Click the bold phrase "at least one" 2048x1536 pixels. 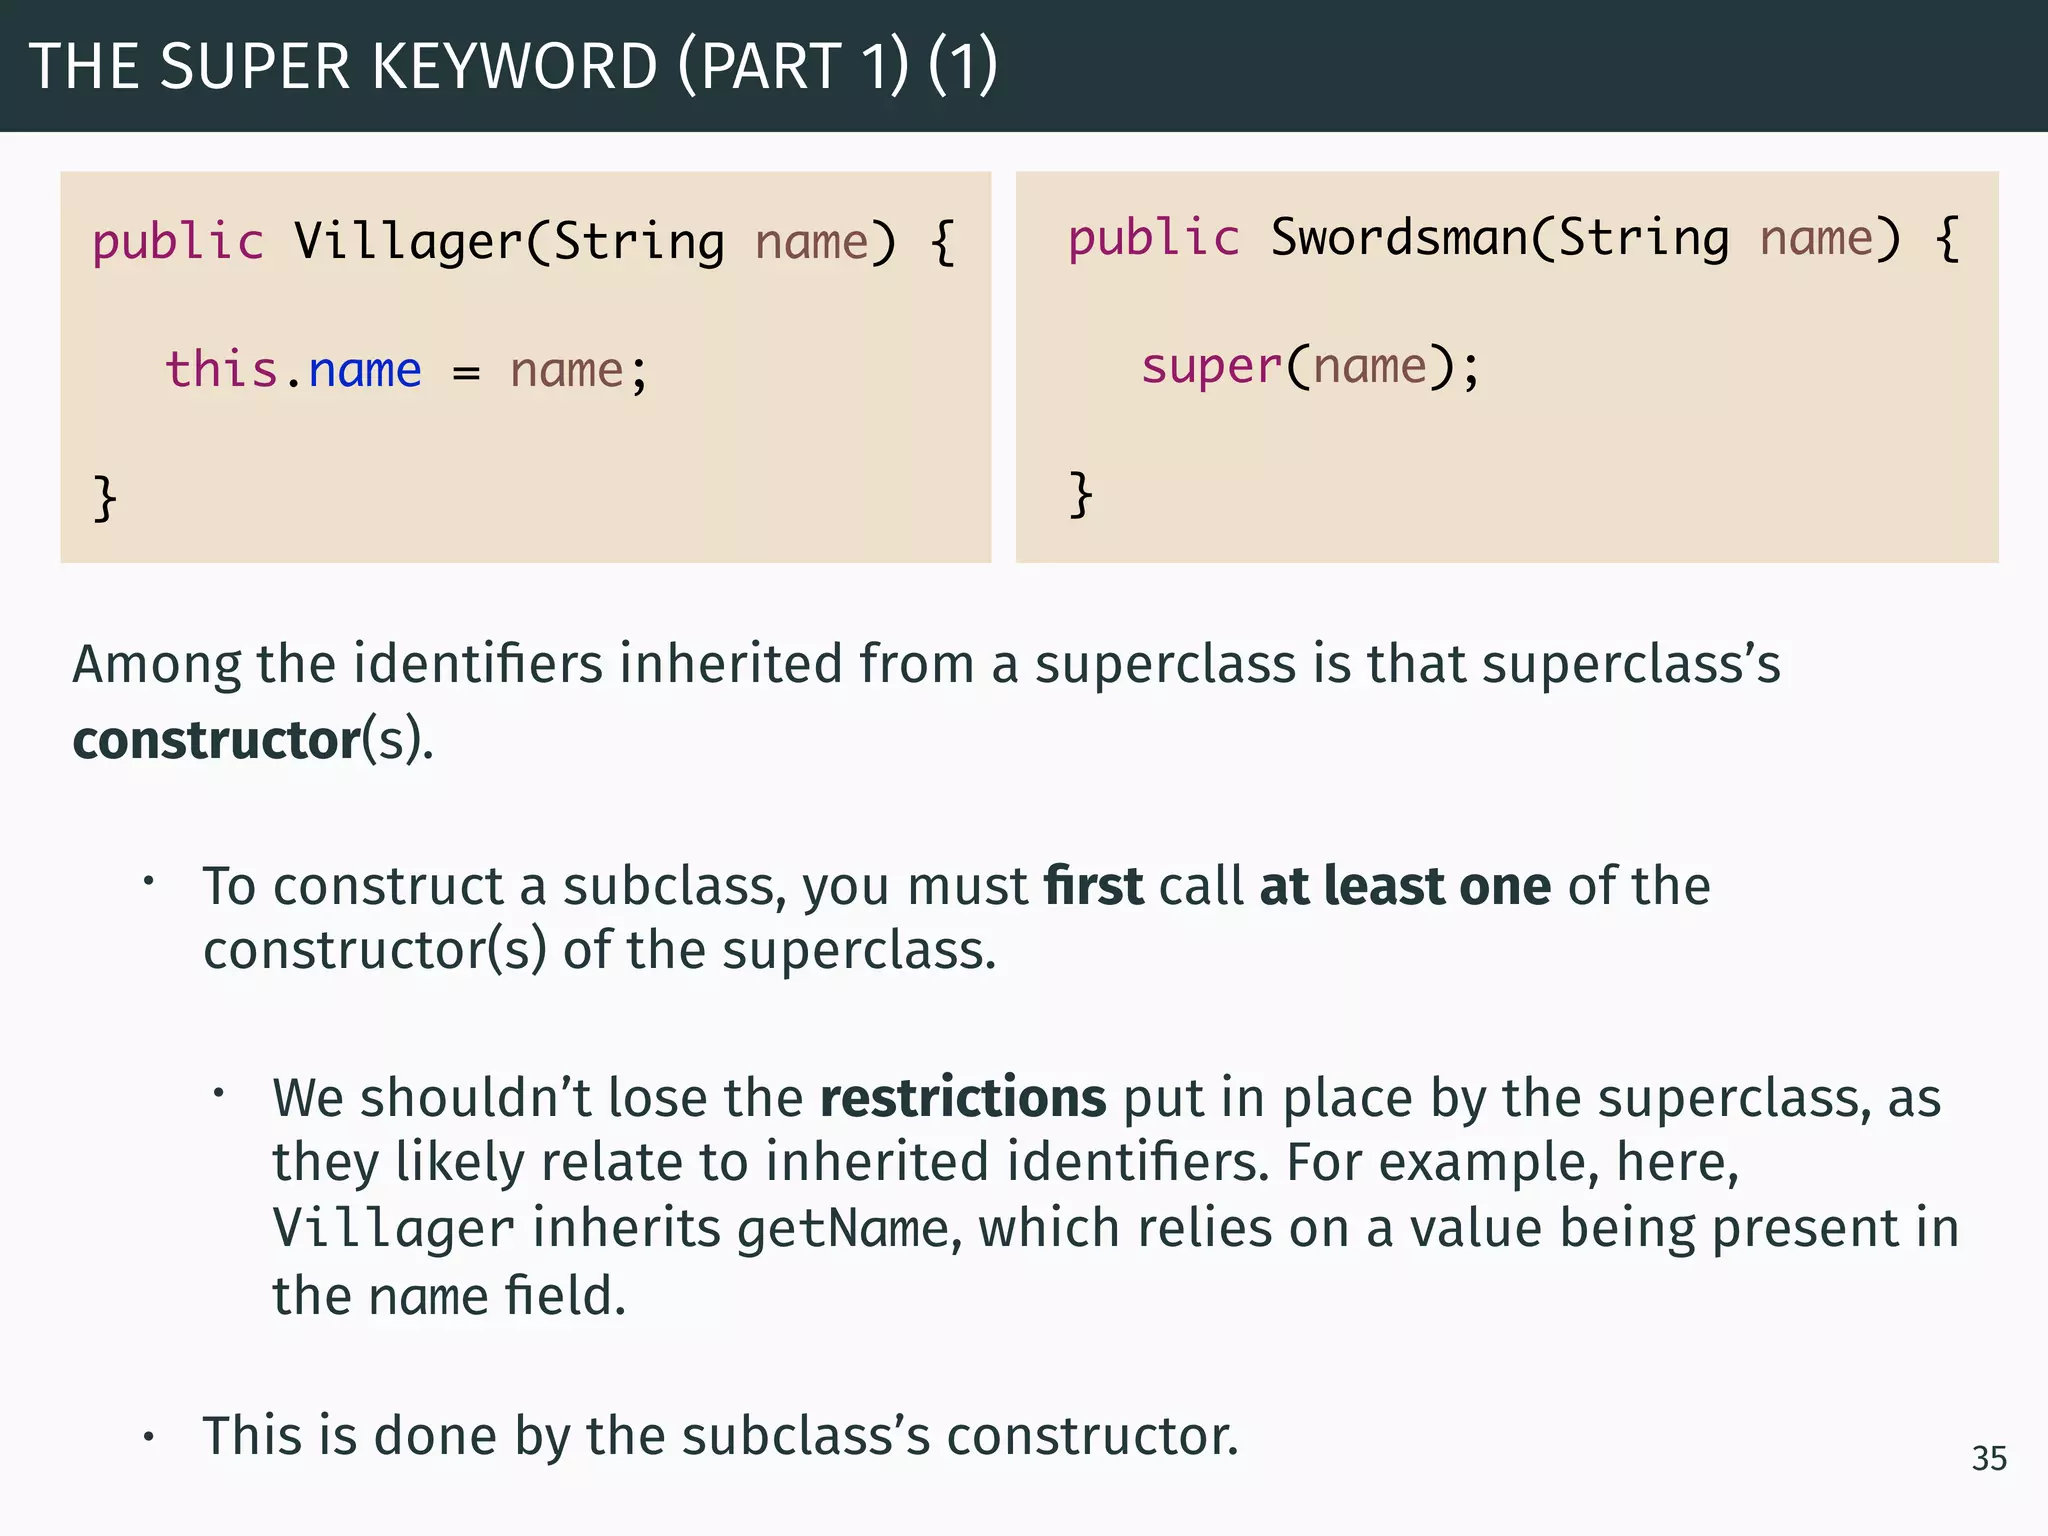point(1405,886)
